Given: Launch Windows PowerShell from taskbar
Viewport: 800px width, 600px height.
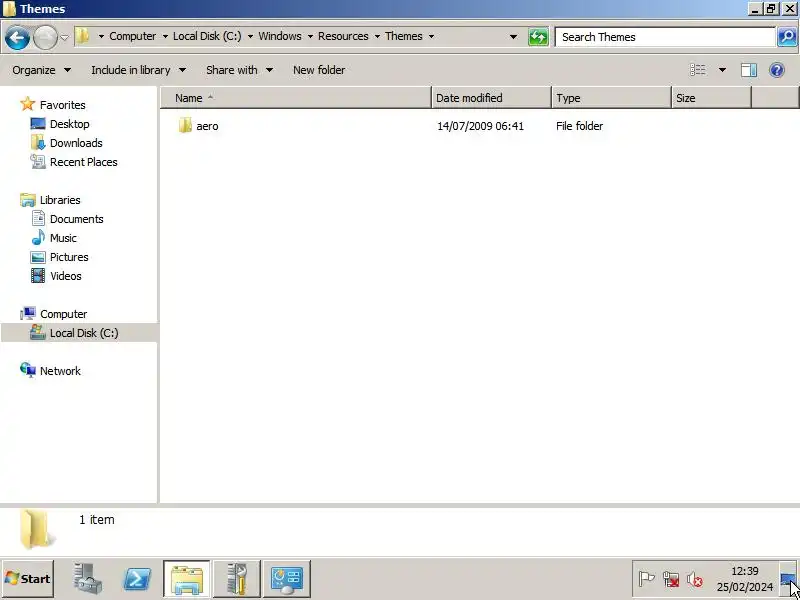Looking at the screenshot, I should click(137, 579).
